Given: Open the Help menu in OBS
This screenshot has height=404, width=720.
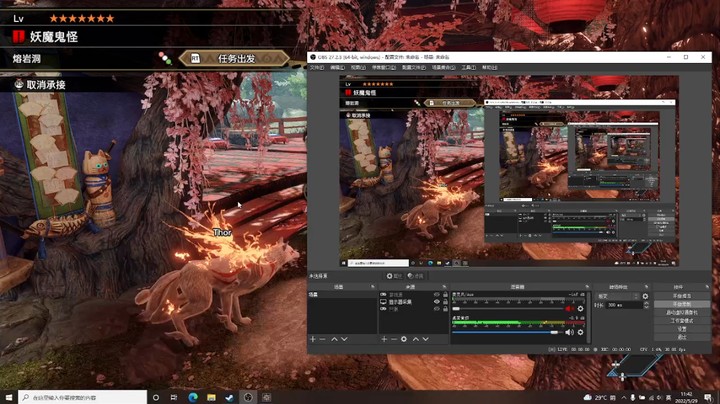Looking at the screenshot, I should point(489,67).
